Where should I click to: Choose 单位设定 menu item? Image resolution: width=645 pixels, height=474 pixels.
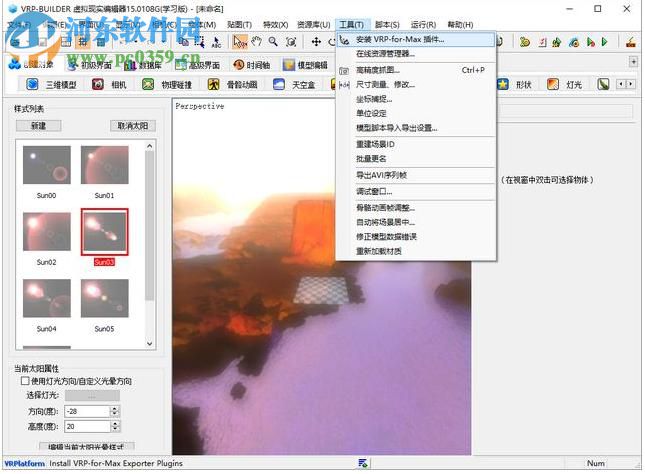(x=416, y=114)
